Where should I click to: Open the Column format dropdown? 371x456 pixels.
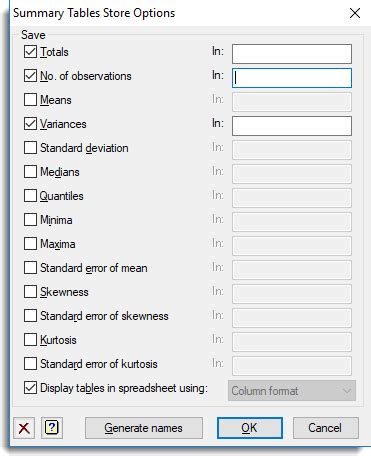tap(292, 391)
